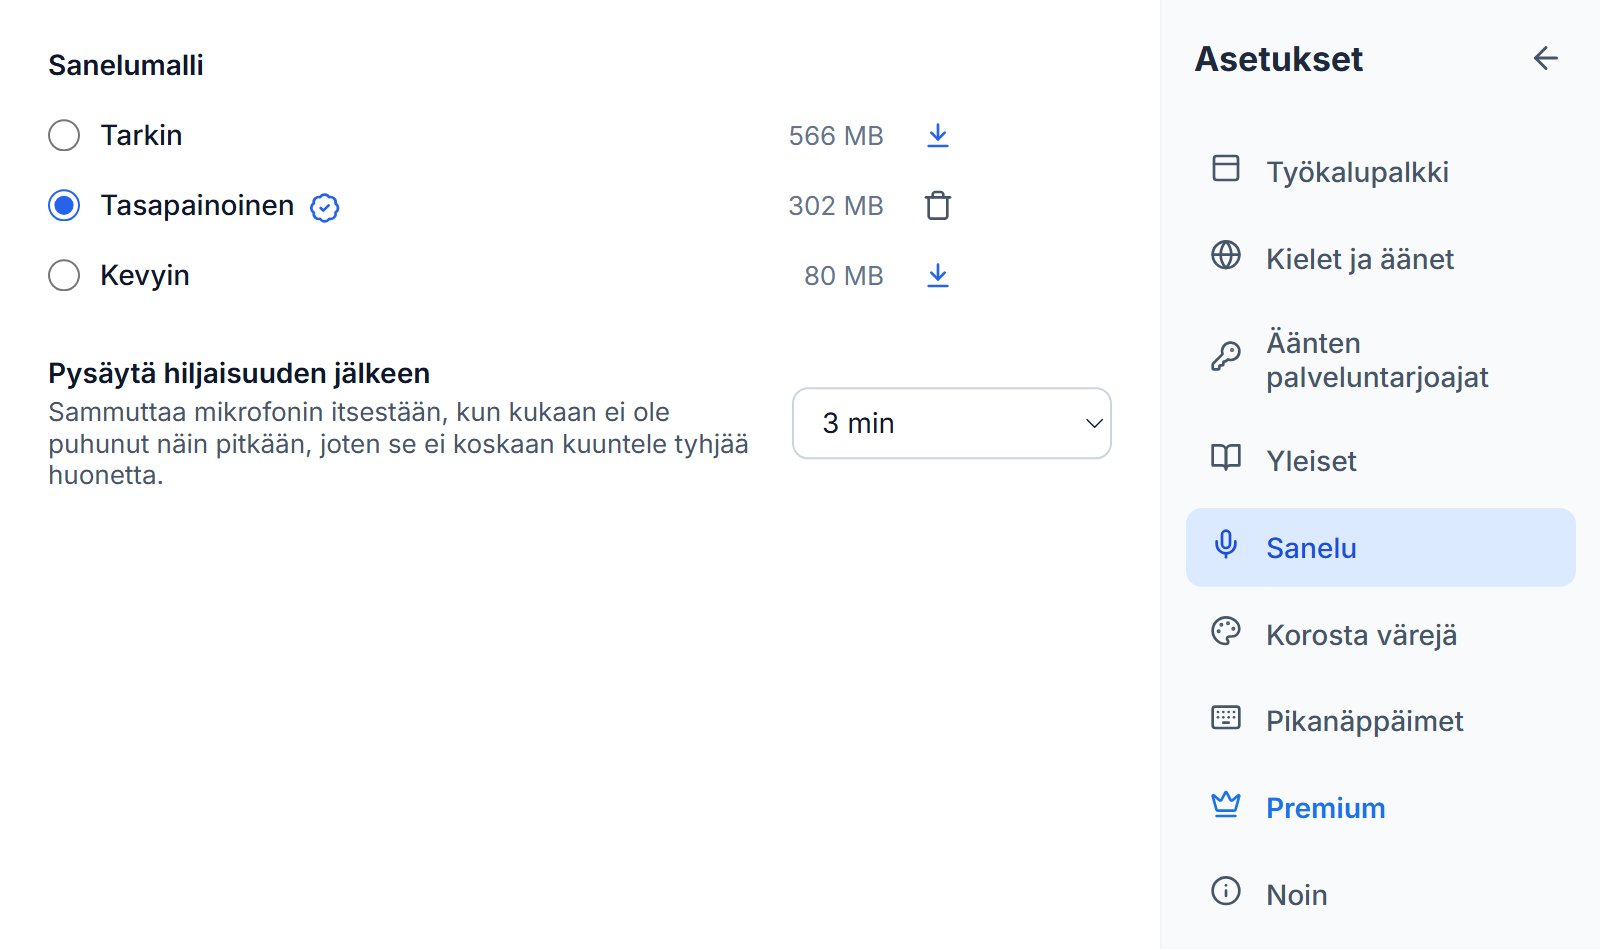Click the globe icon for Kielet ja äänet

[1226, 255]
